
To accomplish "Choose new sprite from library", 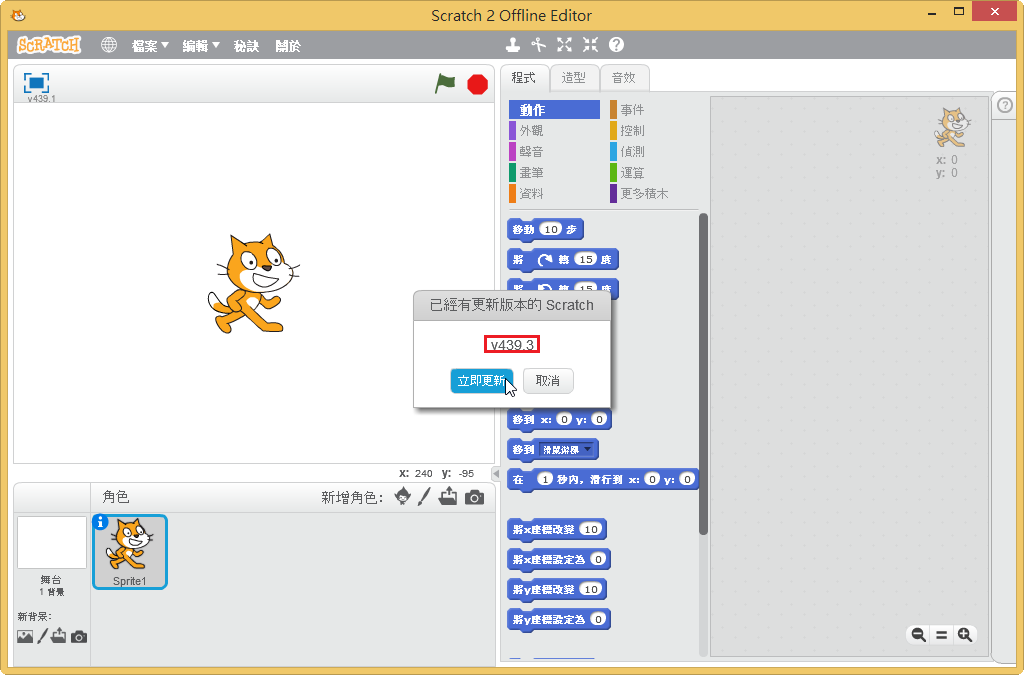I will (403, 497).
